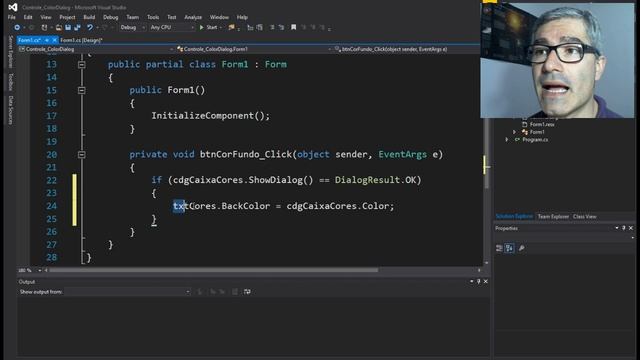This screenshot has width=640, height=360.
Task: Expand the Form1 node in Solution Explorer
Action: pos(514,132)
